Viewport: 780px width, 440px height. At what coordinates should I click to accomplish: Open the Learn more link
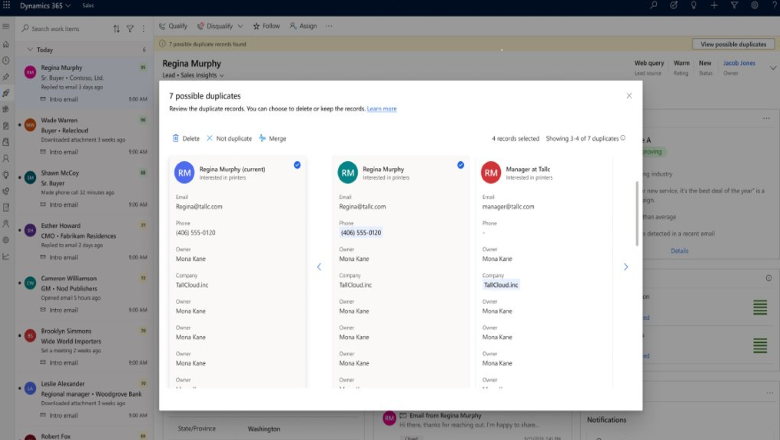(382, 109)
